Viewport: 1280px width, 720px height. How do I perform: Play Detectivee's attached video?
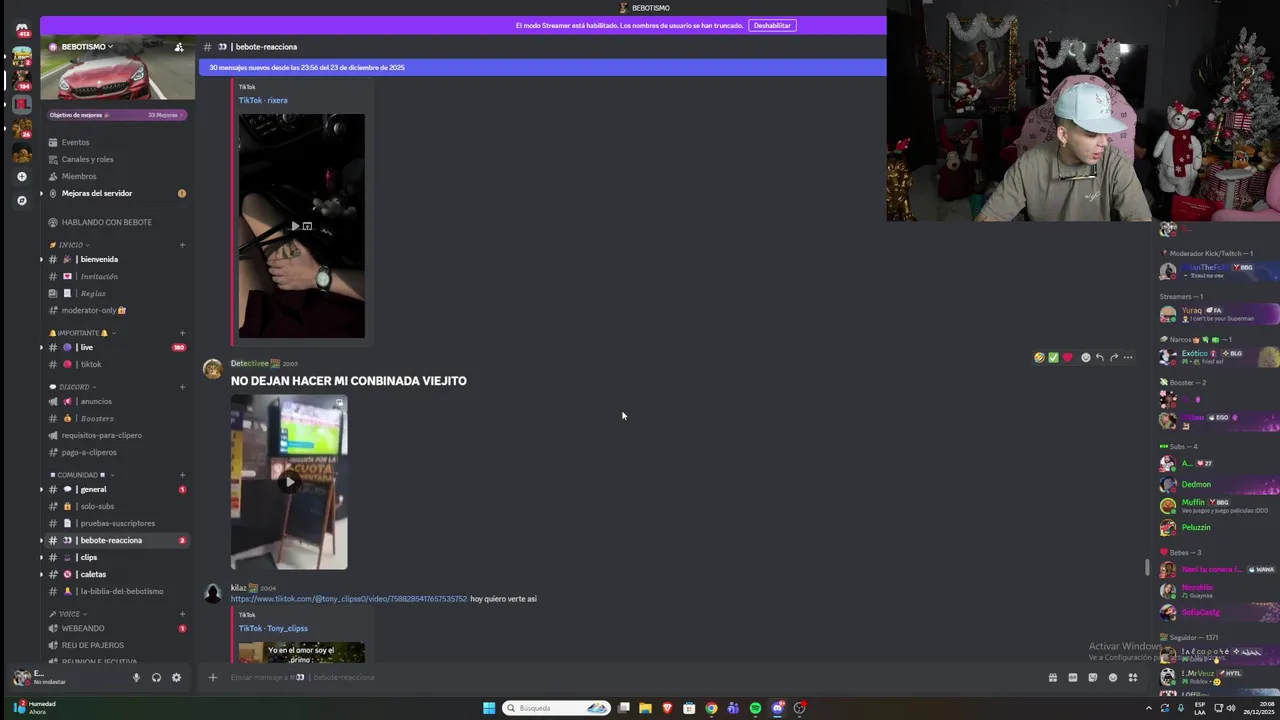click(289, 482)
